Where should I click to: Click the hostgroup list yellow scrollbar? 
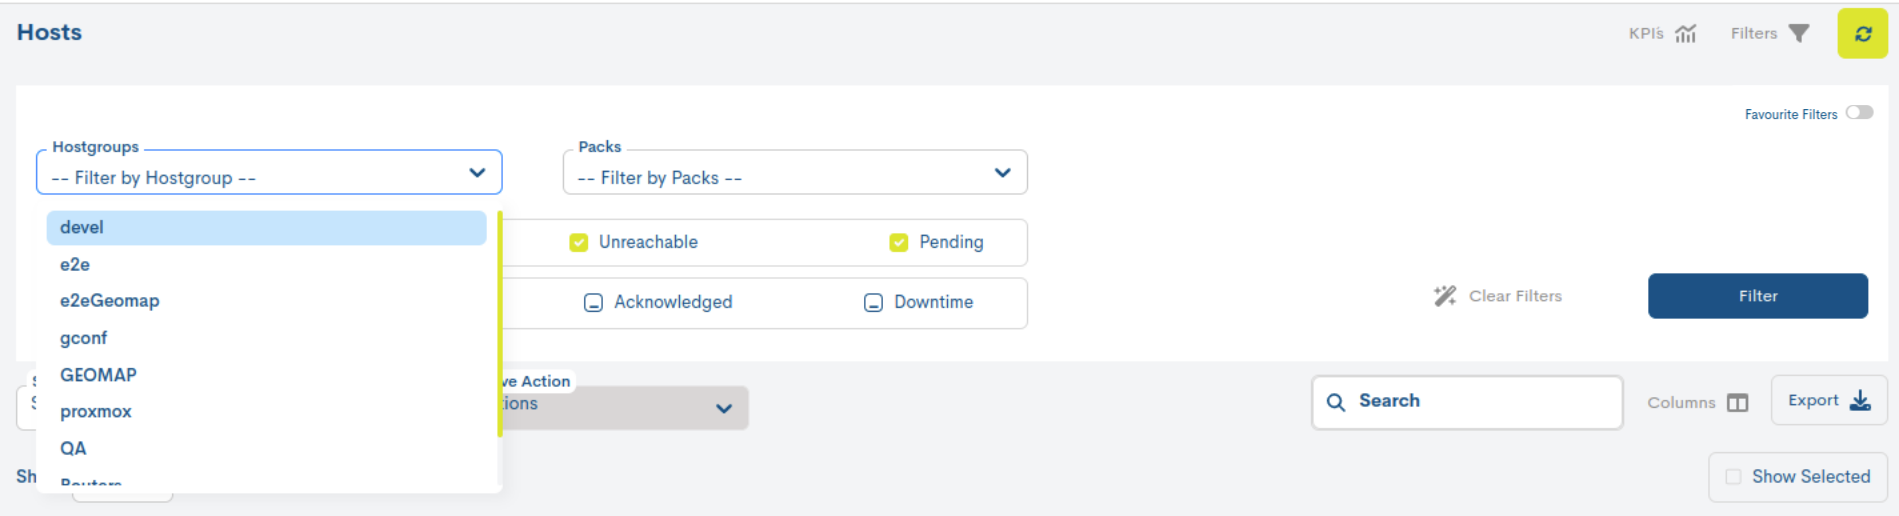click(499, 325)
